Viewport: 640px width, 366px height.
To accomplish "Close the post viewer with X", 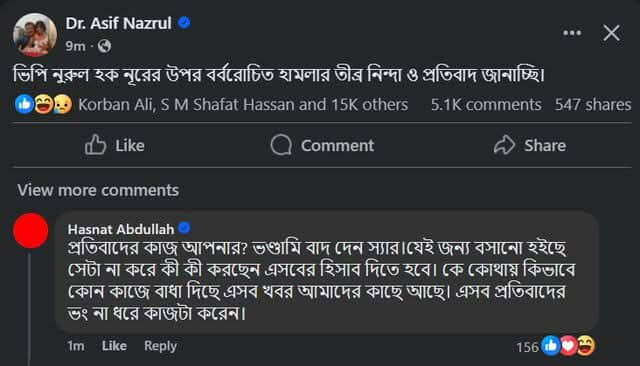I will tap(611, 33).
